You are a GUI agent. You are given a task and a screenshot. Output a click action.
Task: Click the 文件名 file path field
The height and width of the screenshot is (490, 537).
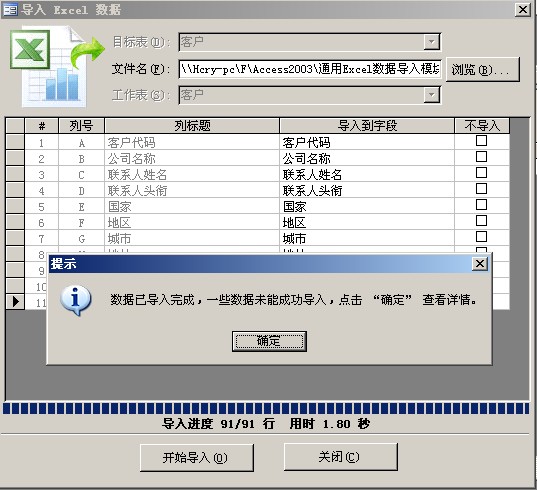(x=310, y=69)
